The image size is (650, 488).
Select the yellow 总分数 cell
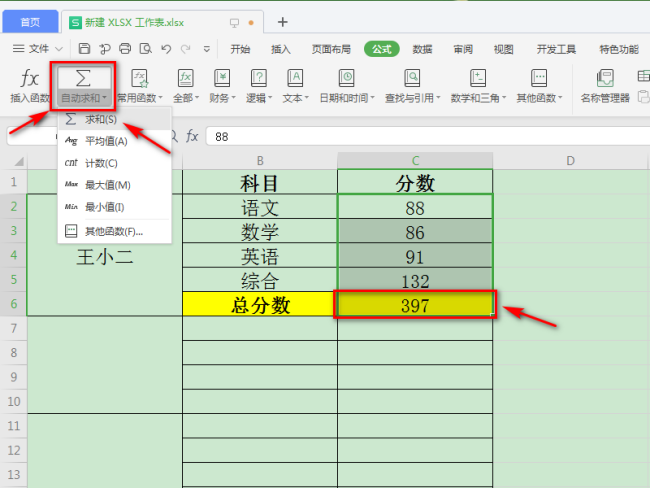pos(260,305)
